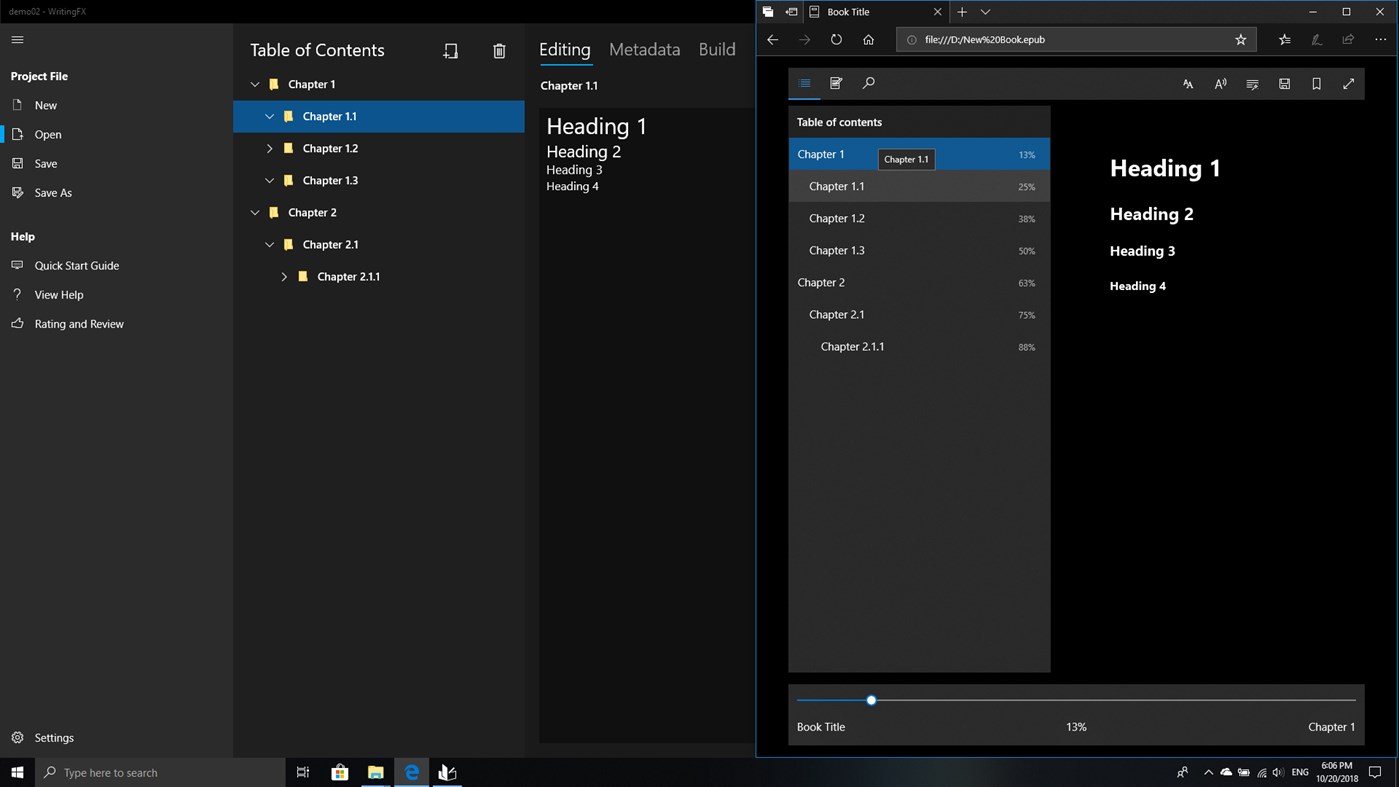This screenshot has width=1399, height=787.
Task: Add a bookmark to the current page
Action: point(1316,84)
